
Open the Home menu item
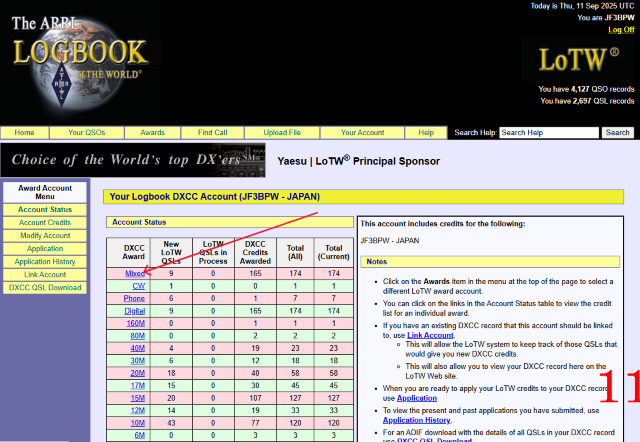click(x=25, y=132)
